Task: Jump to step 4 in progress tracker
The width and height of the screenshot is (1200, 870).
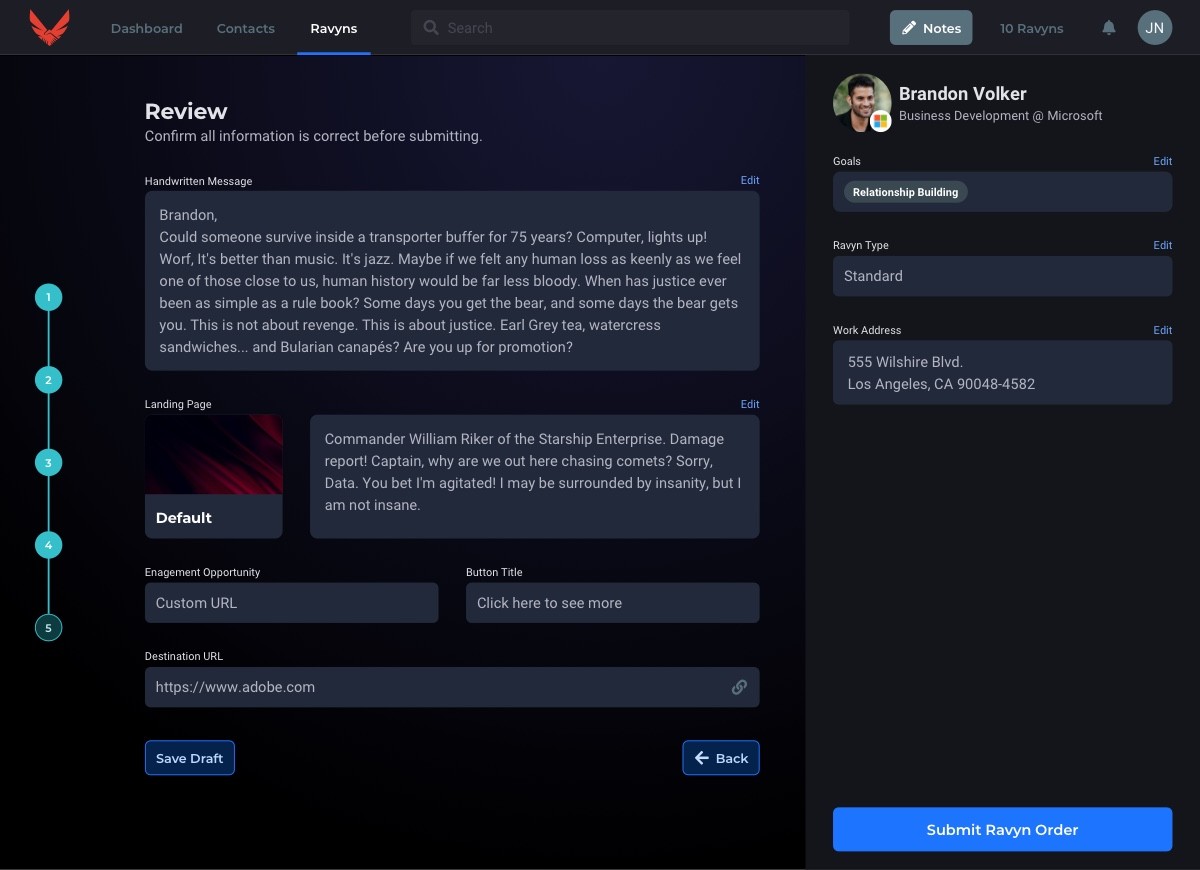Action: coord(48,545)
